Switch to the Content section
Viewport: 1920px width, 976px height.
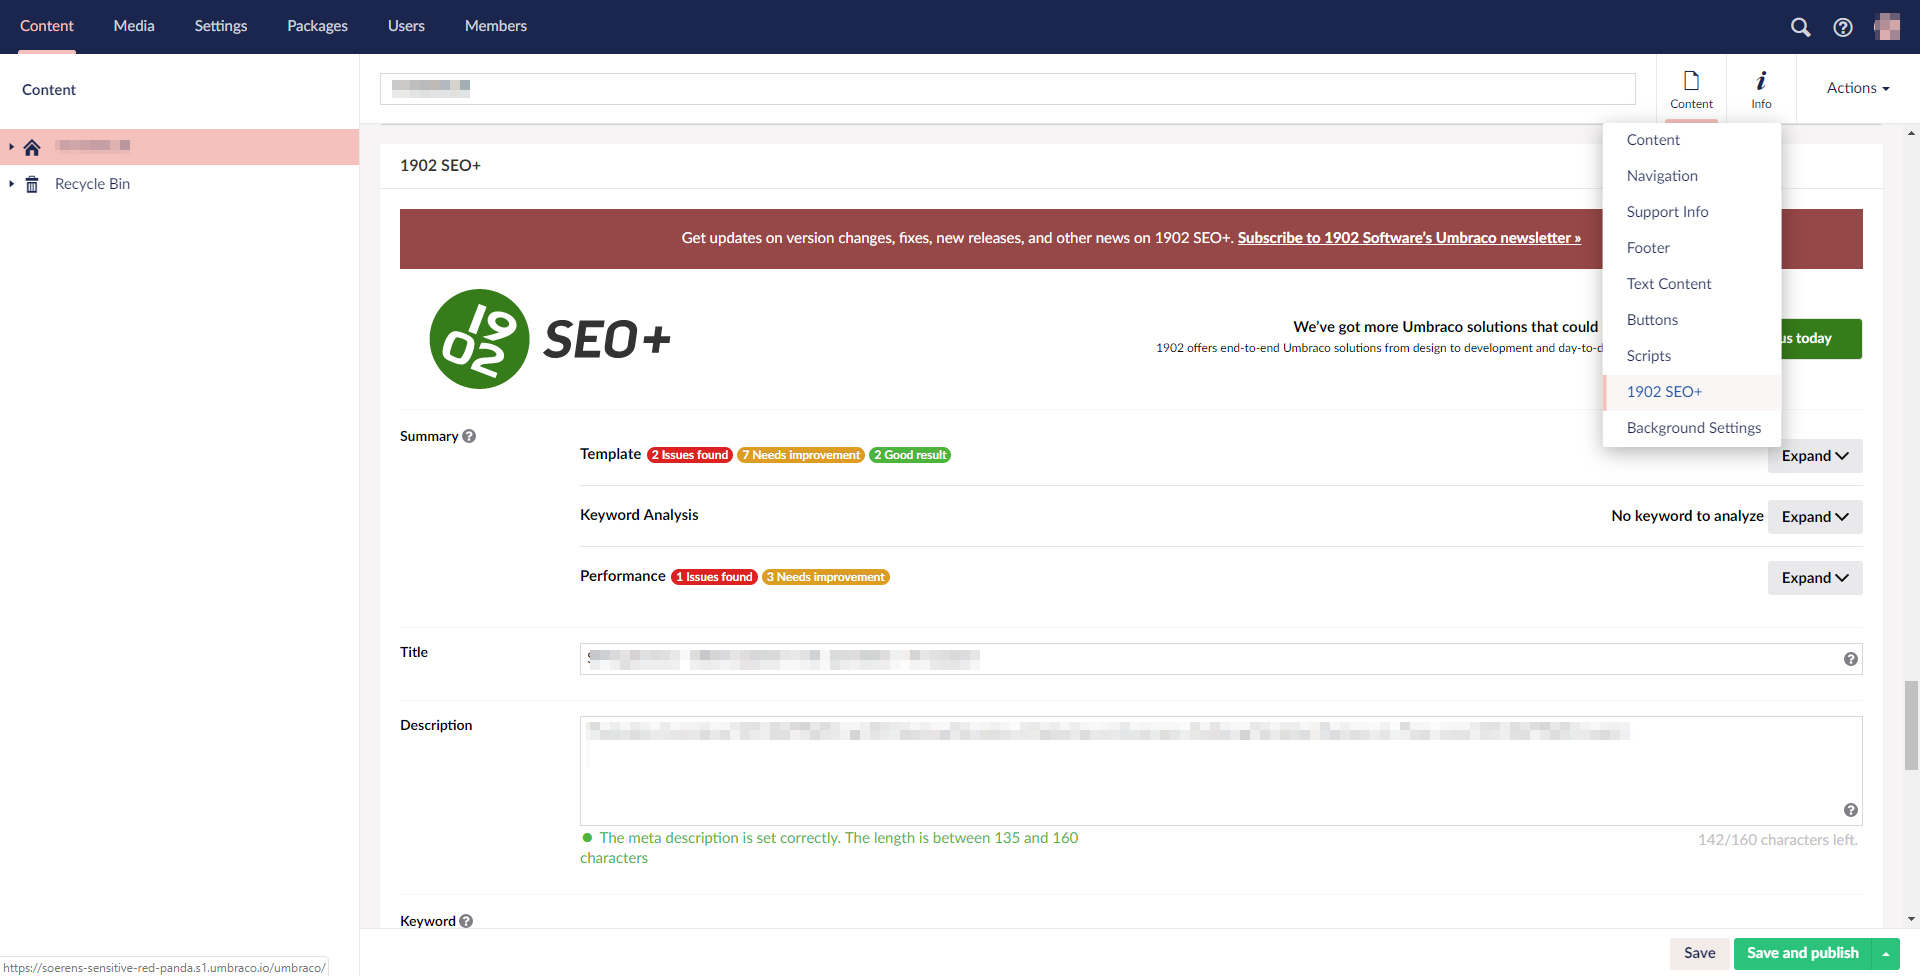pyautogui.click(x=47, y=26)
